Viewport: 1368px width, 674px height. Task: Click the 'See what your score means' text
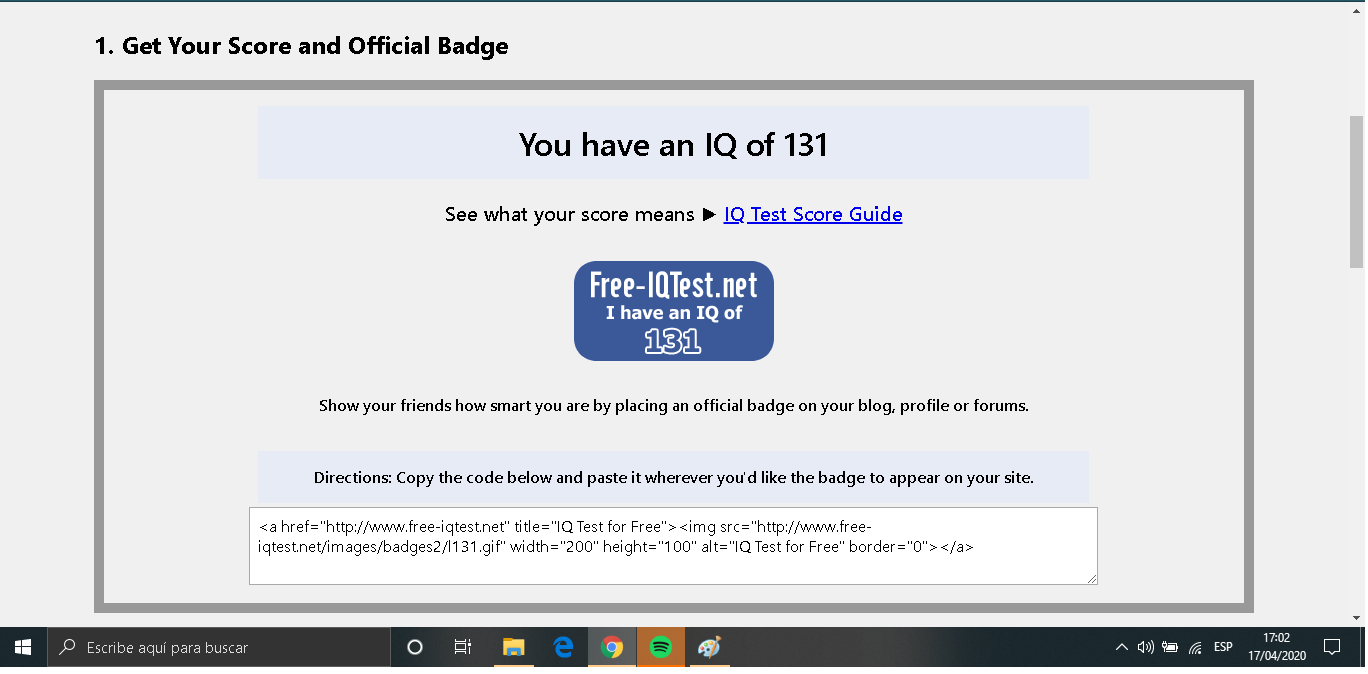coord(569,214)
